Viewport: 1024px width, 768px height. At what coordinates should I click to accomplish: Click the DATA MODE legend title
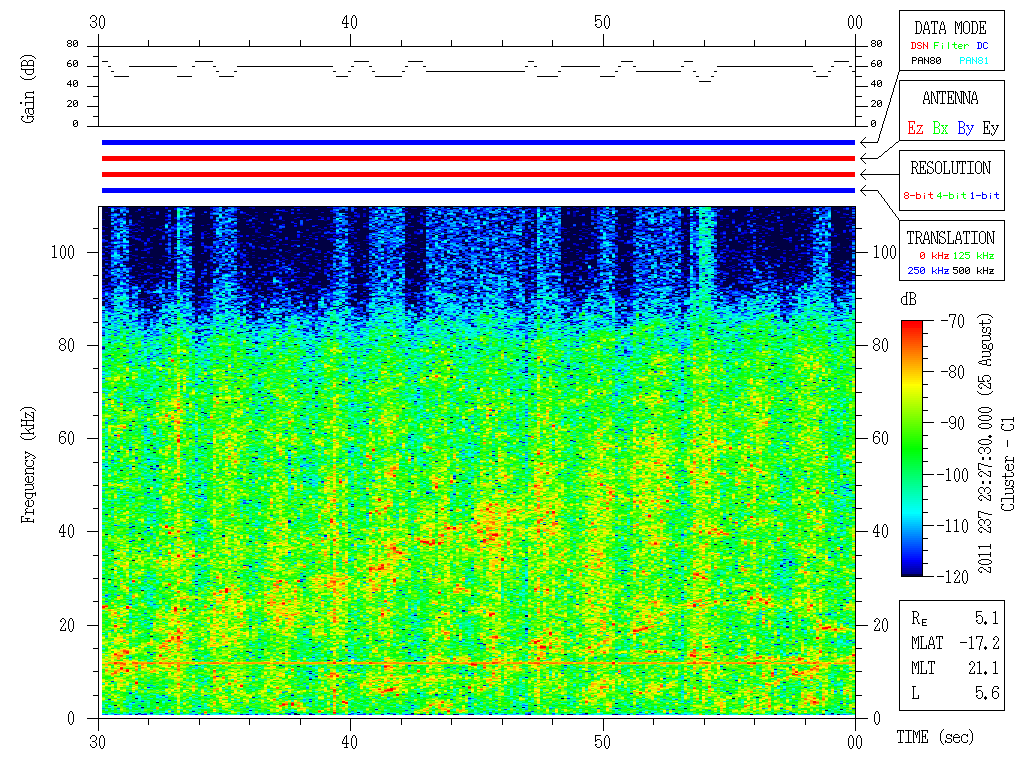point(950,28)
